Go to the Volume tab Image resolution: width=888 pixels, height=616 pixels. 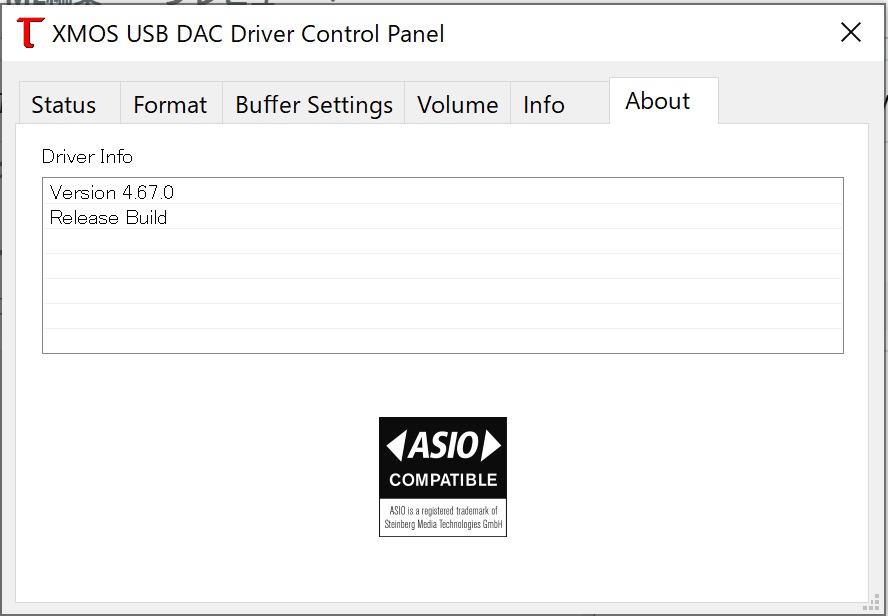(457, 104)
